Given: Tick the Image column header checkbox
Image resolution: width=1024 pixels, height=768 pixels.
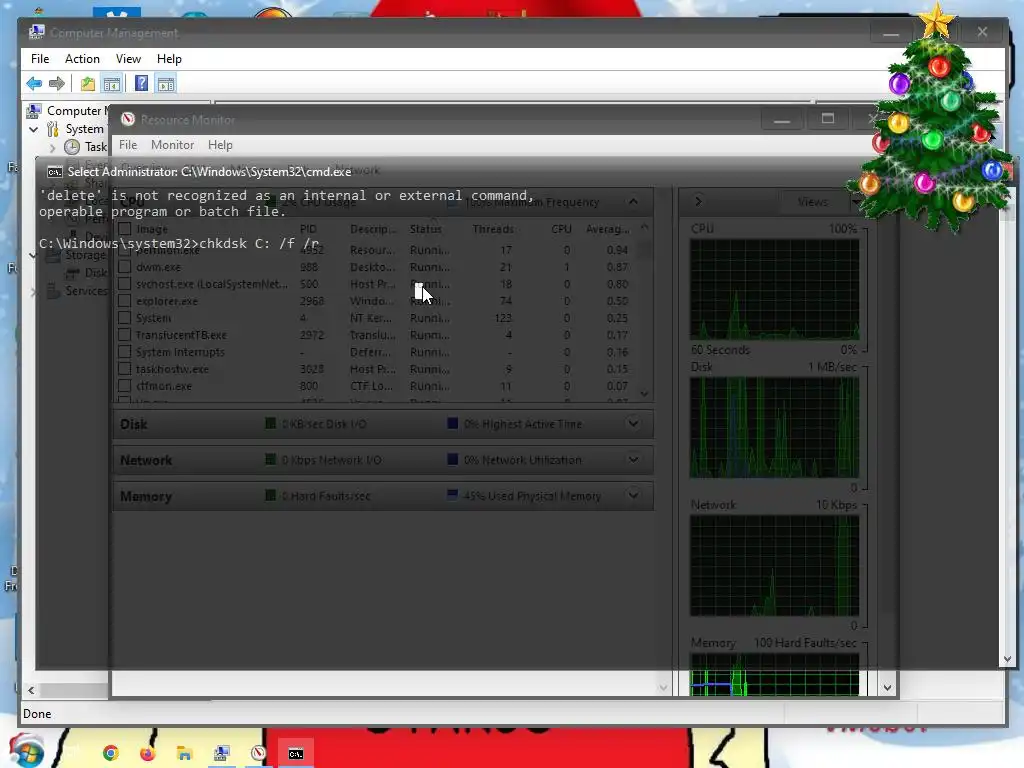Looking at the screenshot, I should pyautogui.click(x=125, y=229).
